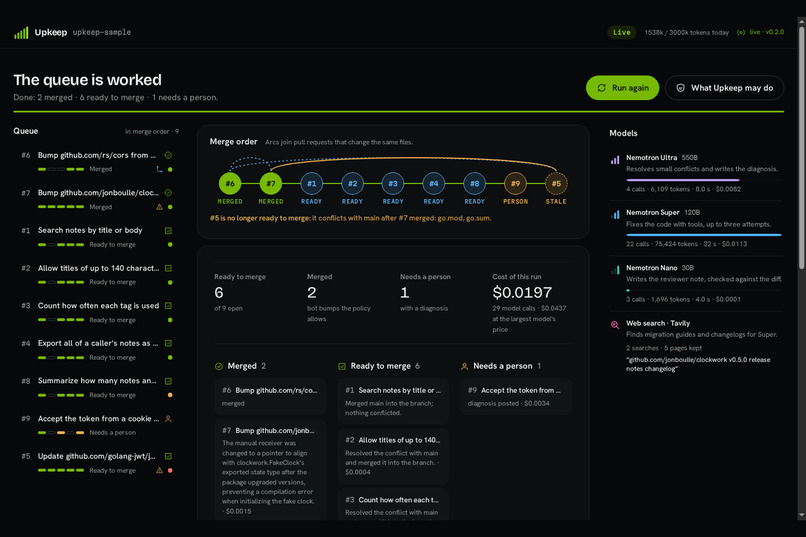Image resolution: width=806 pixels, height=537 pixels.
Task: Select merge order node #8
Action: tap(474, 183)
